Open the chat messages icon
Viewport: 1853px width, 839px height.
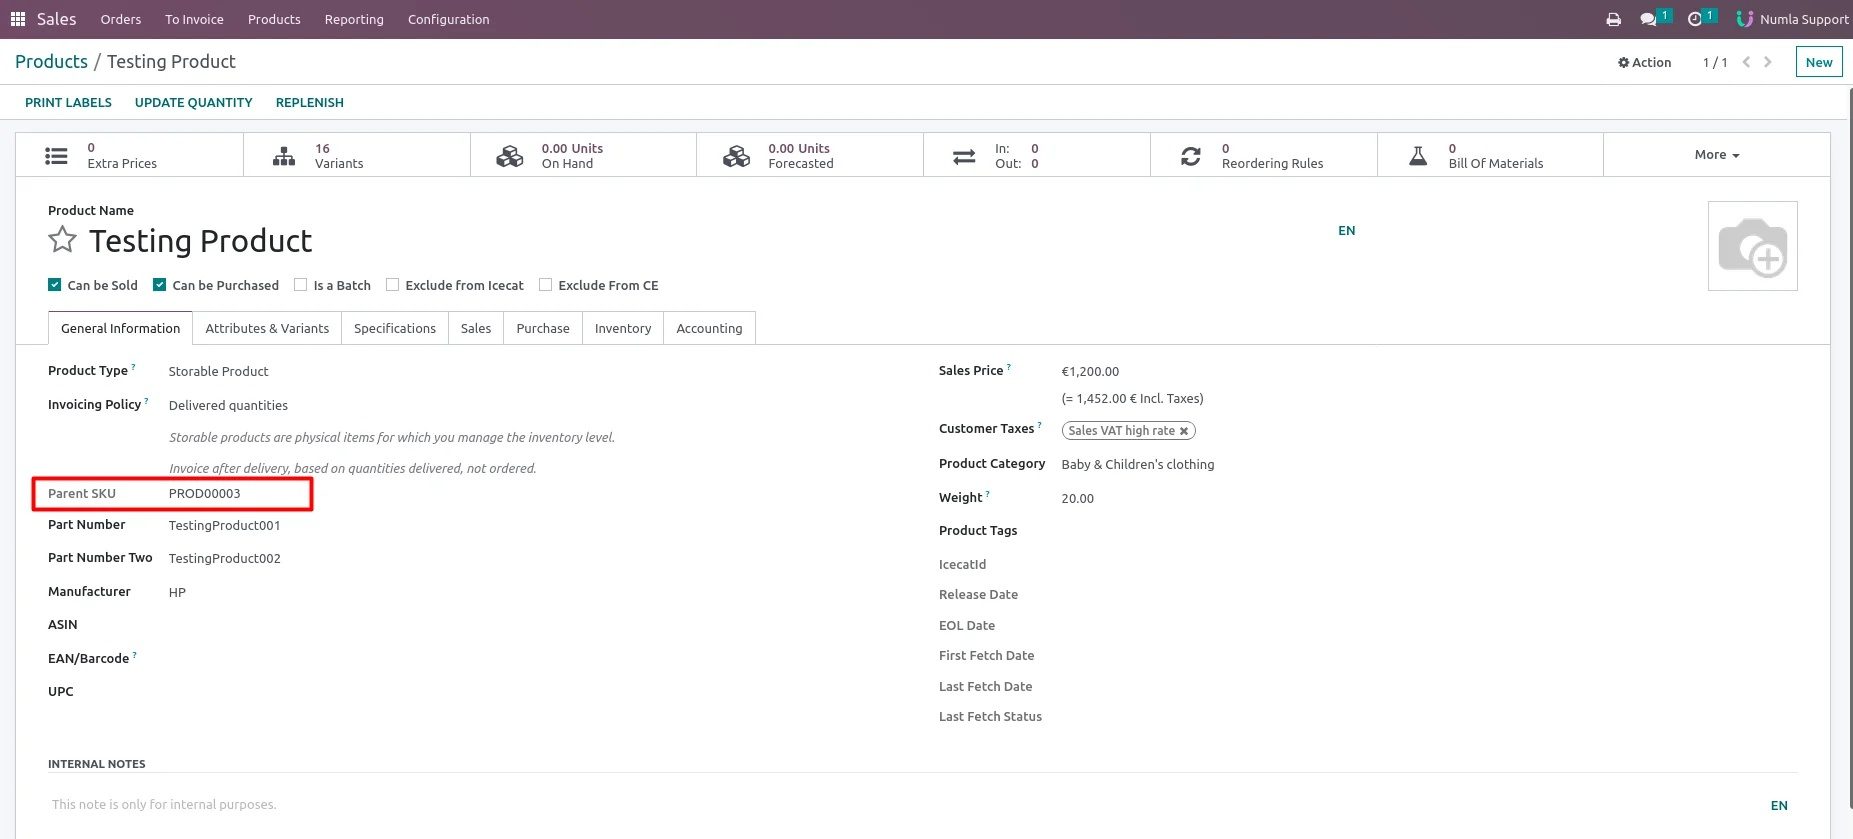tap(1648, 19)
